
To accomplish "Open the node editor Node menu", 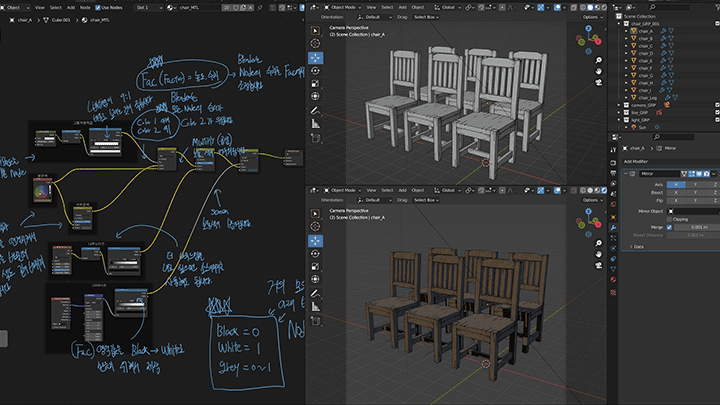I will [85, 8].
